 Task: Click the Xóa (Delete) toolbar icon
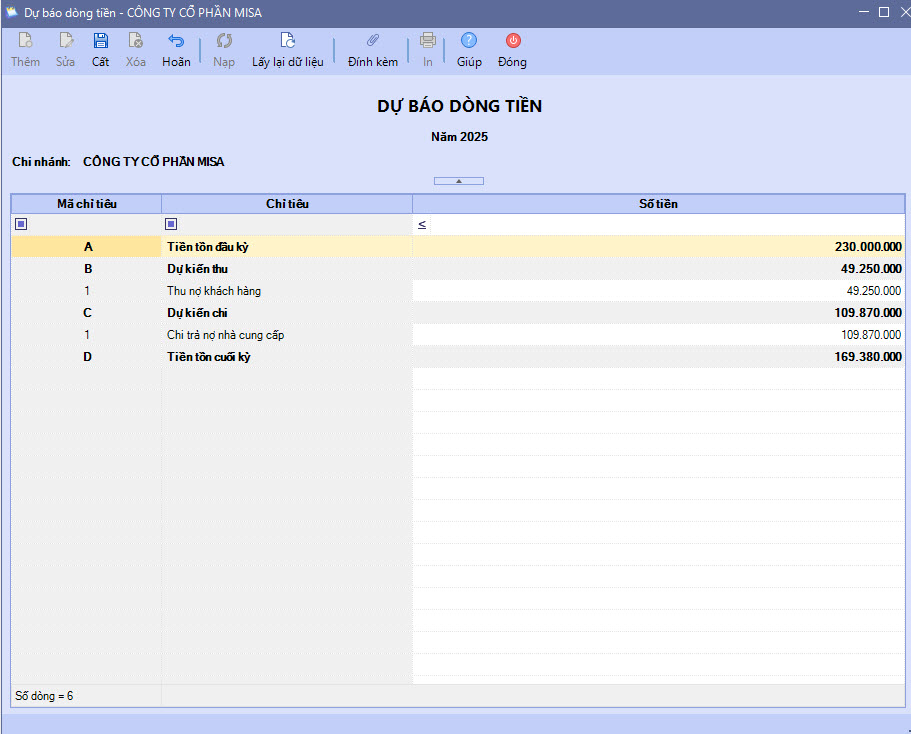point(136,41)
